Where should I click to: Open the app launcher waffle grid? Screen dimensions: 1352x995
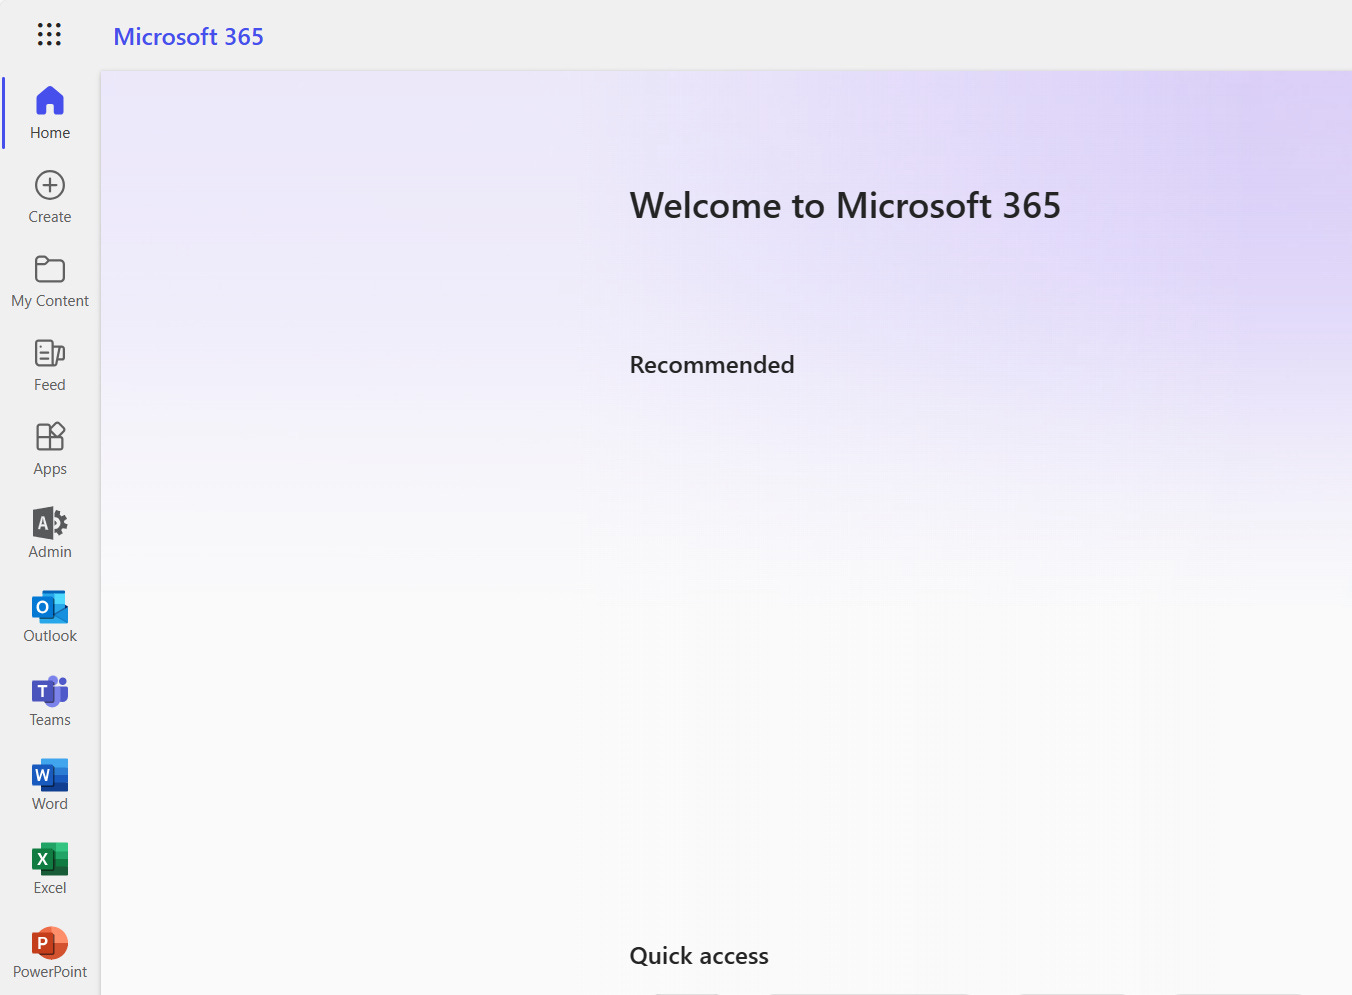click(49, 35)
